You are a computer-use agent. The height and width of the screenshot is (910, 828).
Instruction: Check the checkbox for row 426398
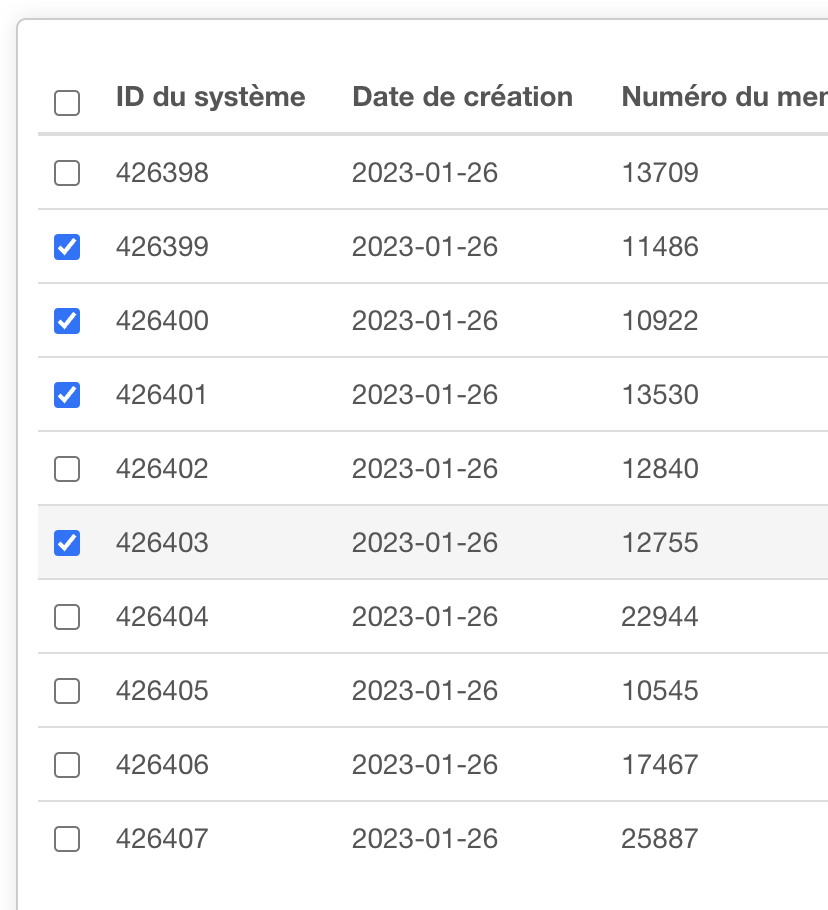66,173
